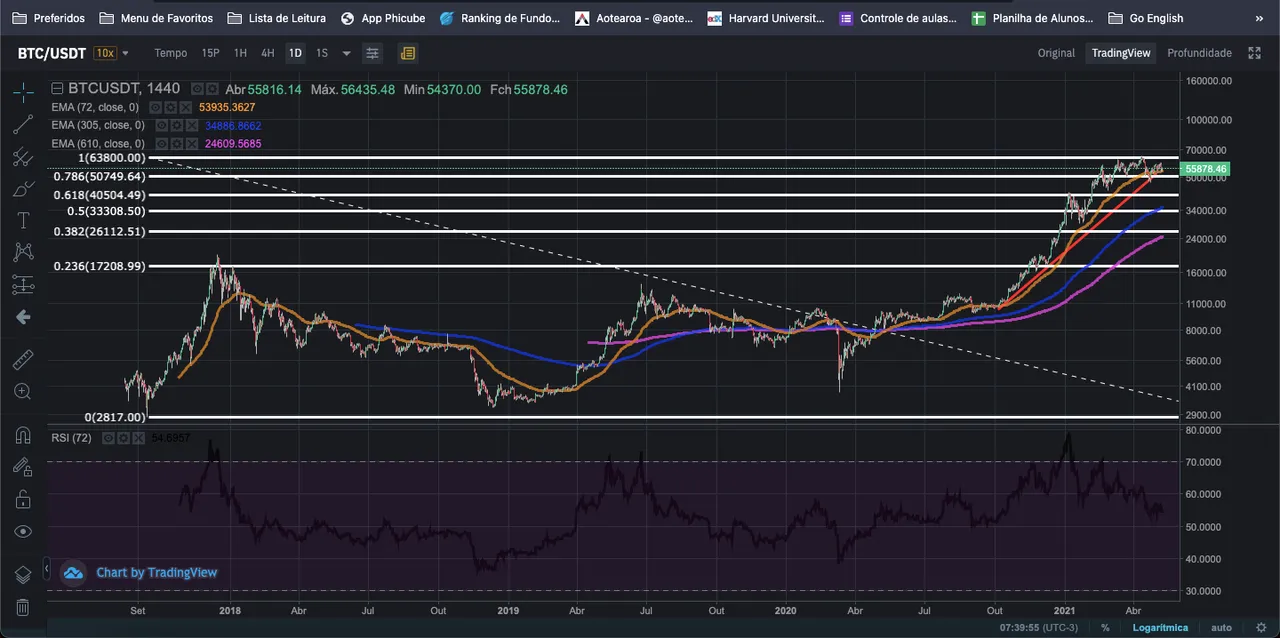
Task: Open the chart patterns tool
Action: [23, 252]
